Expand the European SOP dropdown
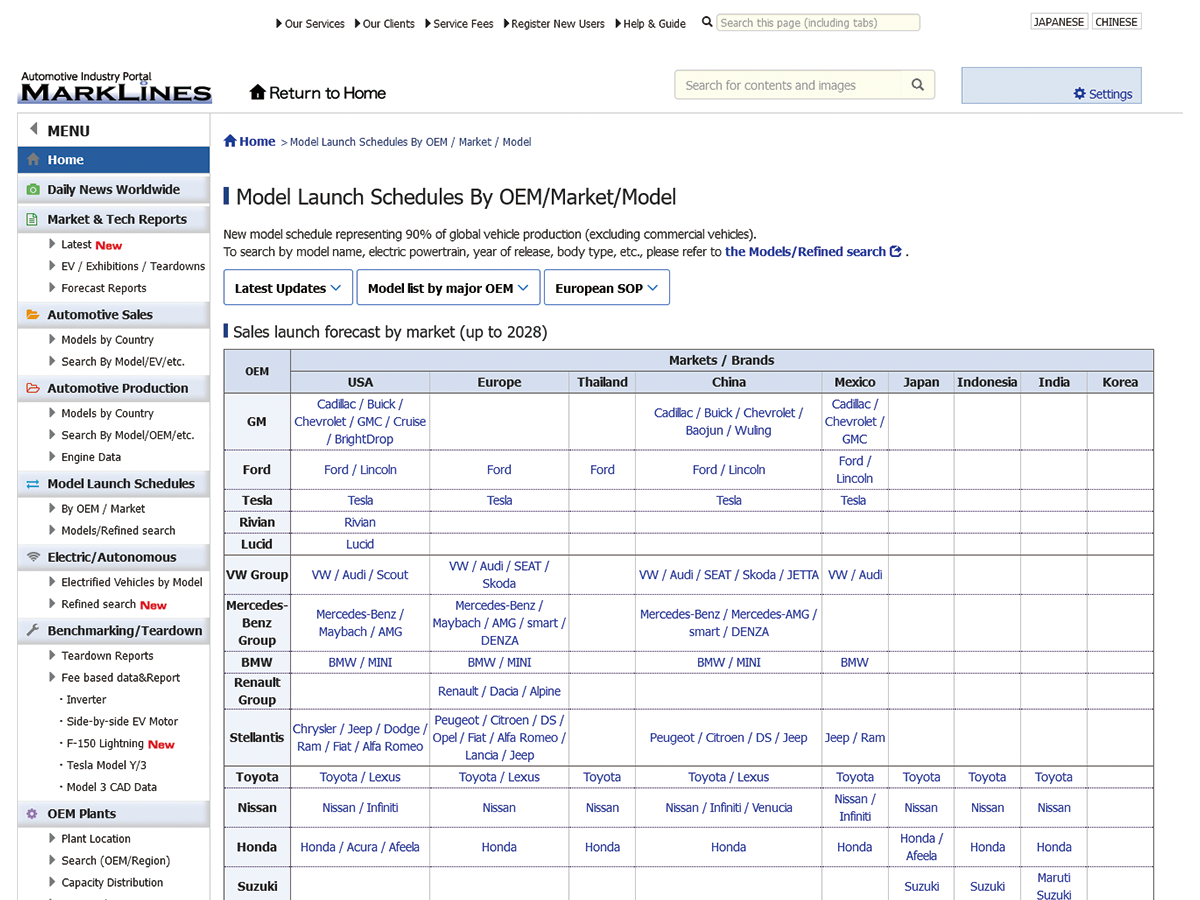 coord(606,288)
